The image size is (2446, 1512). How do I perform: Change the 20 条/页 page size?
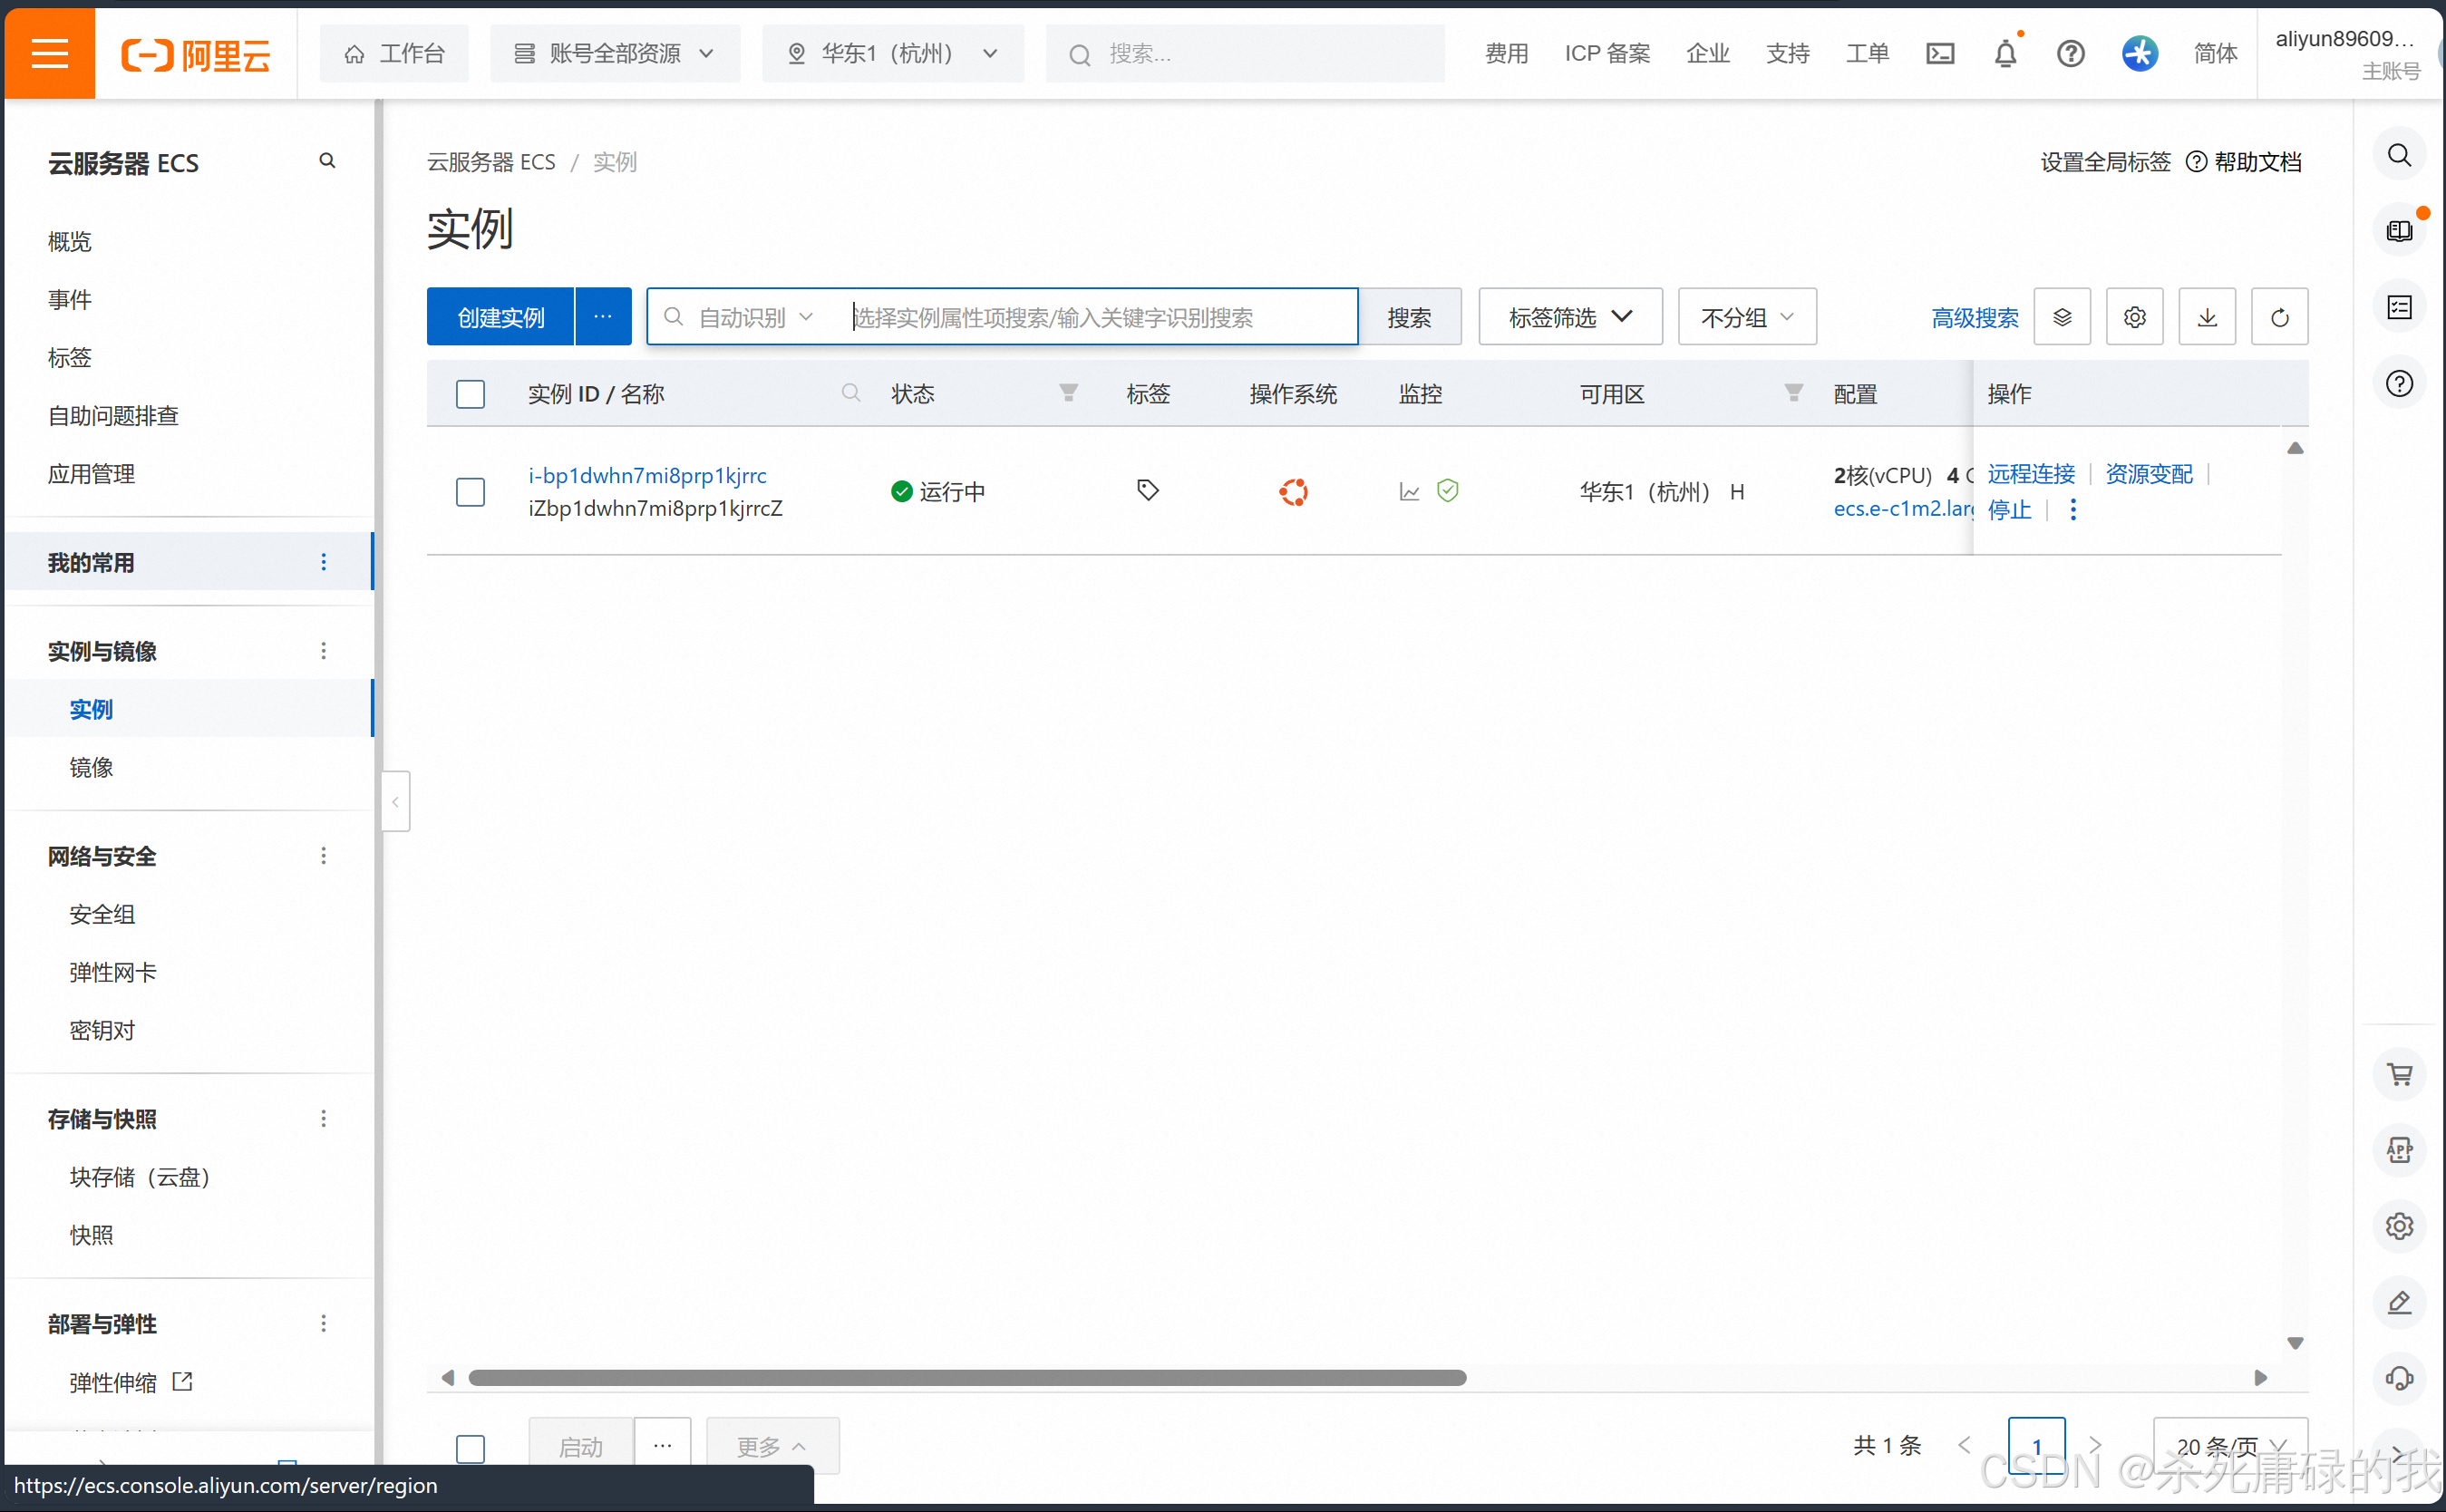pyautogui.click(x=2230, y=1446)
